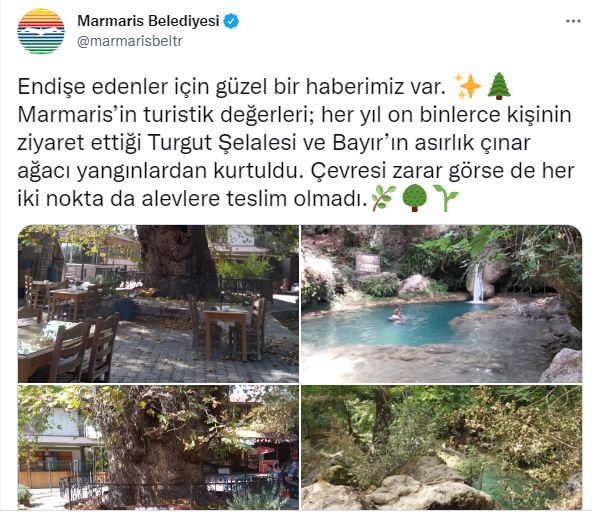This screenshot has height=515, width=592.
Task: Click the words "Turgut Şelalesi" in tweet
Action: point(221,143)
